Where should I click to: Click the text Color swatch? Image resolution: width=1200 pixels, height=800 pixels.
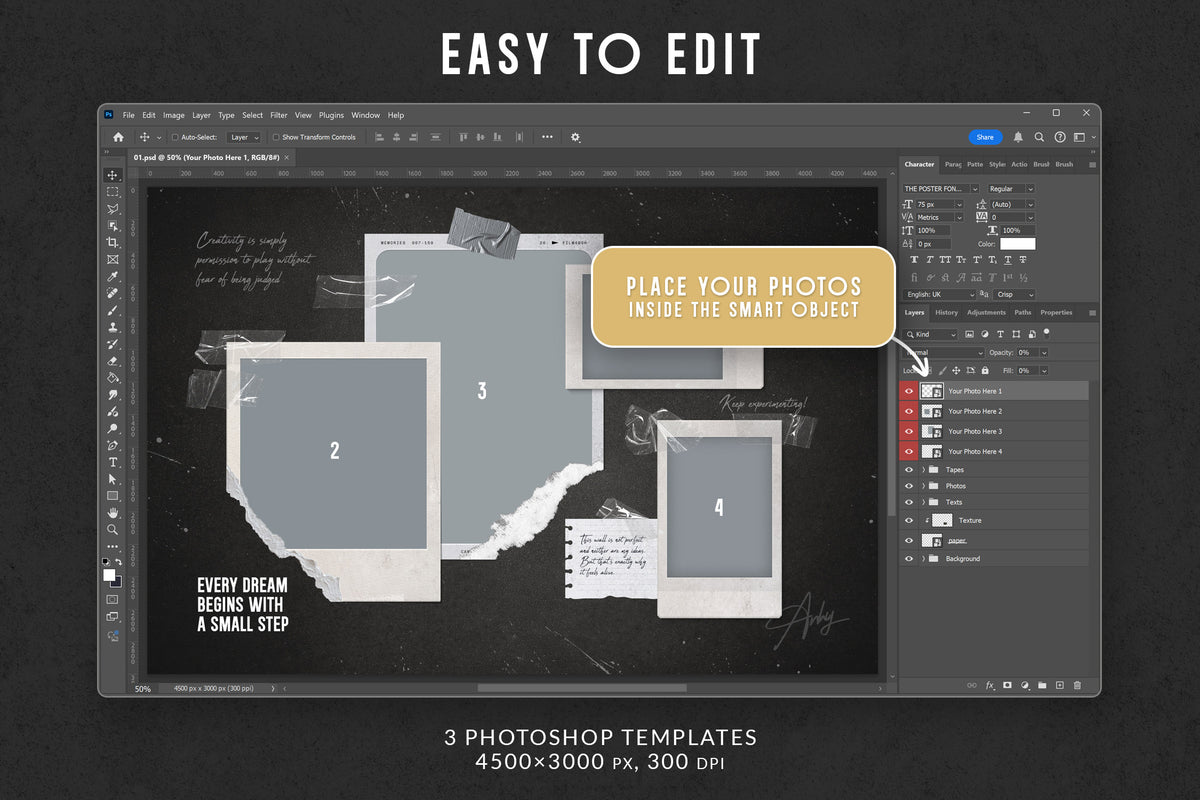1018,244
